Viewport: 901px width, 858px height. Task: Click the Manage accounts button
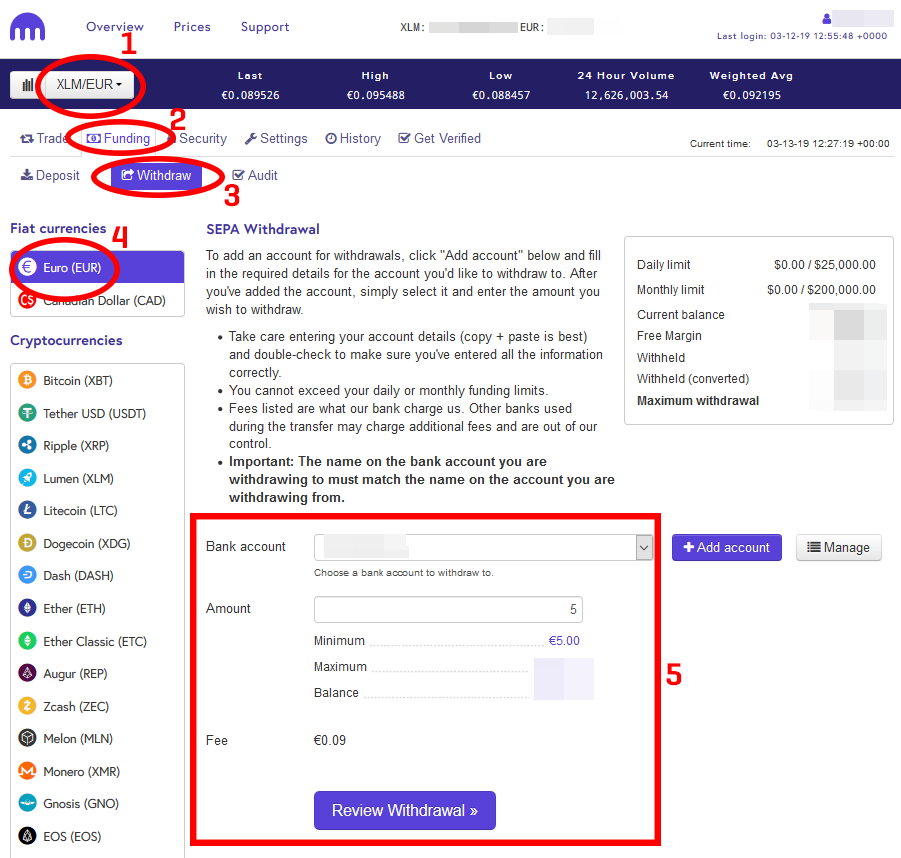[838, 547]
